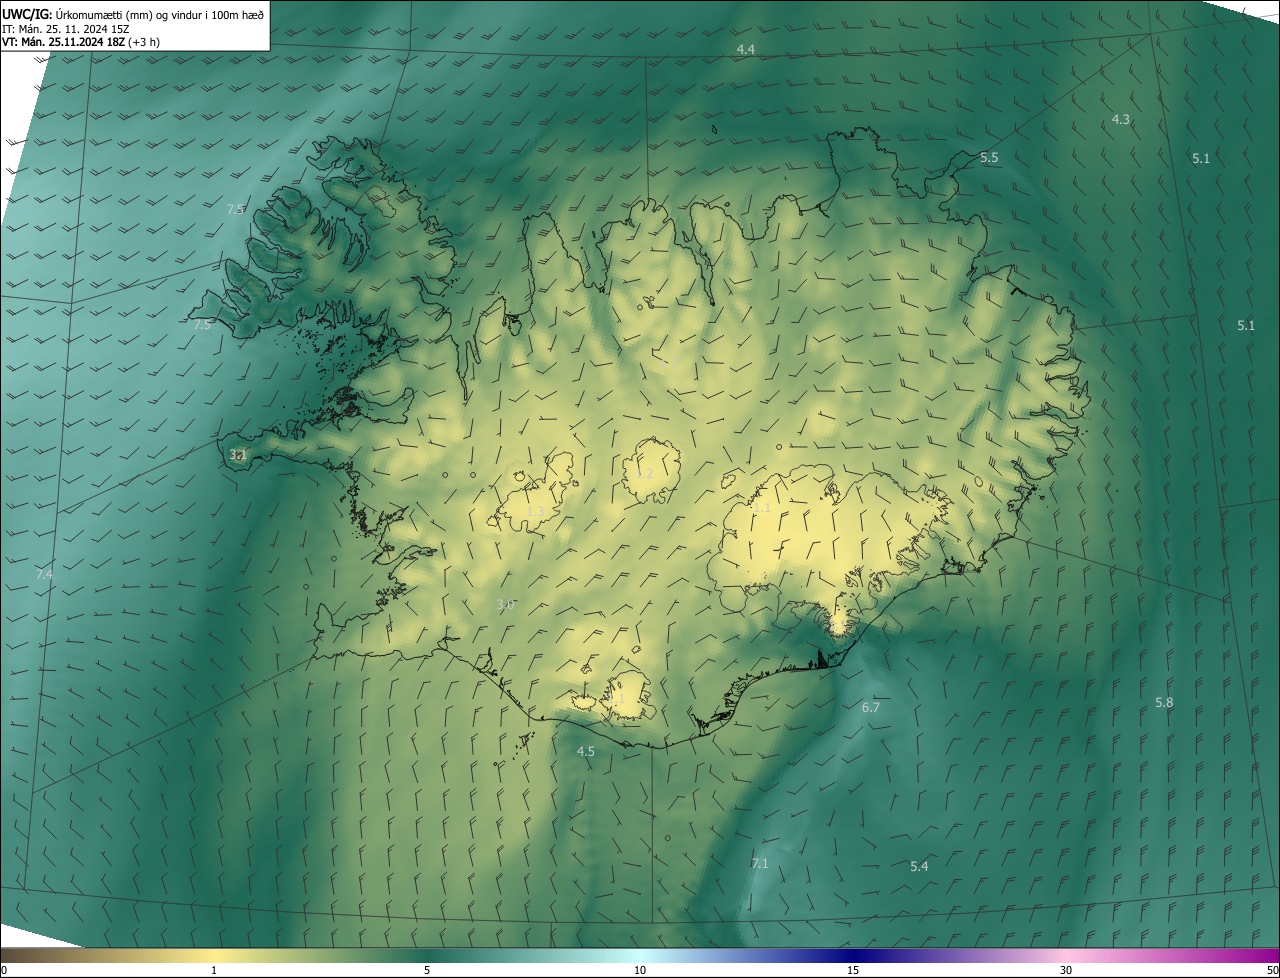Viewport: 1280px width, 978px height.
Task: Pick the 3.0 value in southwest Iceland
Action: coord(505,604)
